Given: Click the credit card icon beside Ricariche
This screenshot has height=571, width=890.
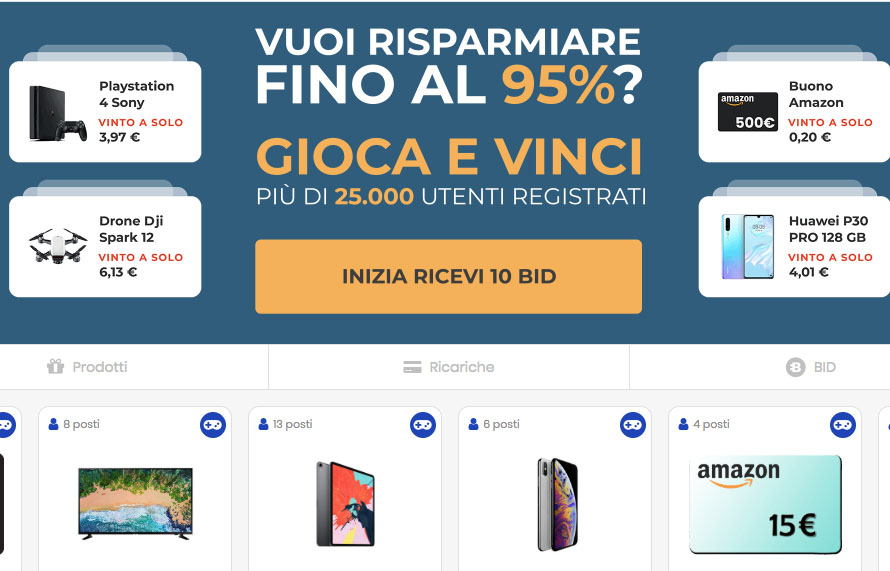Looking at the screenshot, I should 412,367.
